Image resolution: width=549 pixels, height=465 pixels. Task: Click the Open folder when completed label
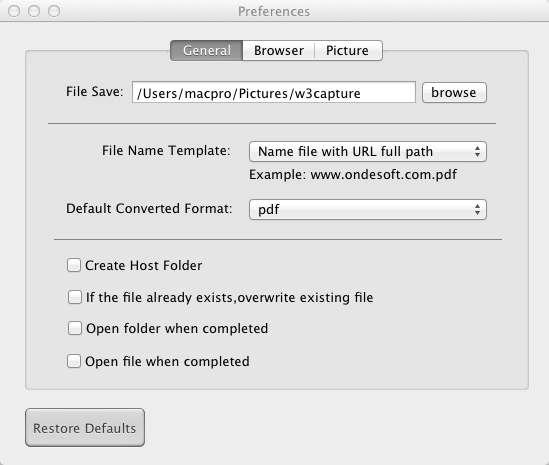coord(177,328)
